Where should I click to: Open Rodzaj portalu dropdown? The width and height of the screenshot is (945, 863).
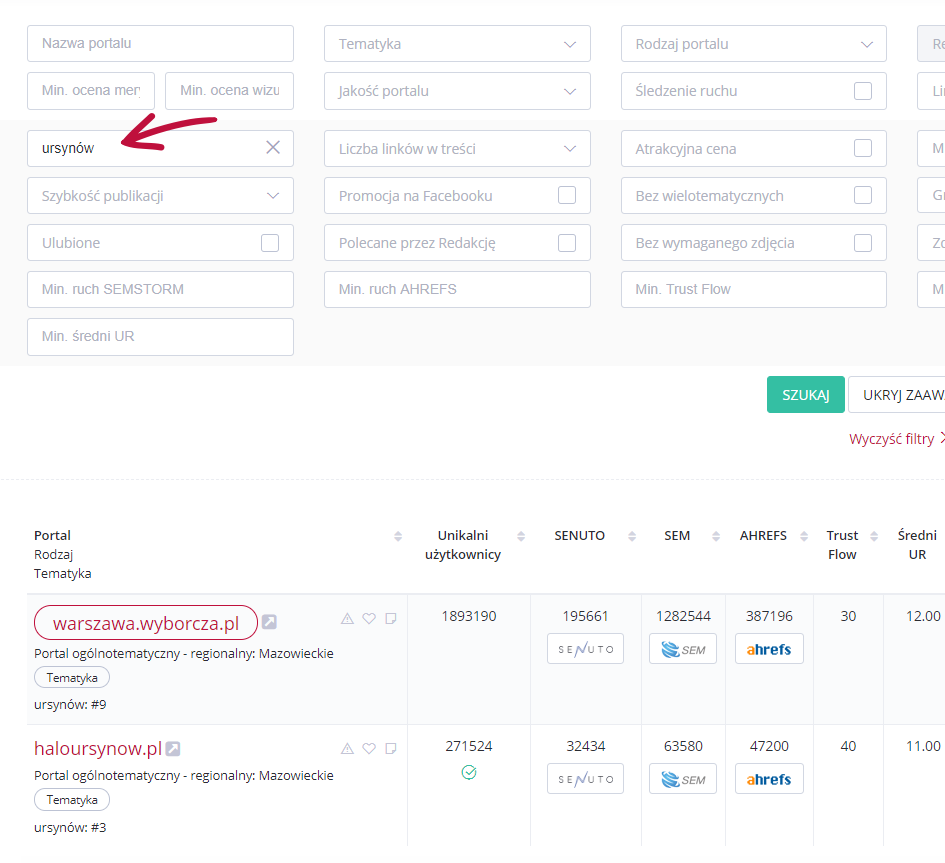point(753,44)
